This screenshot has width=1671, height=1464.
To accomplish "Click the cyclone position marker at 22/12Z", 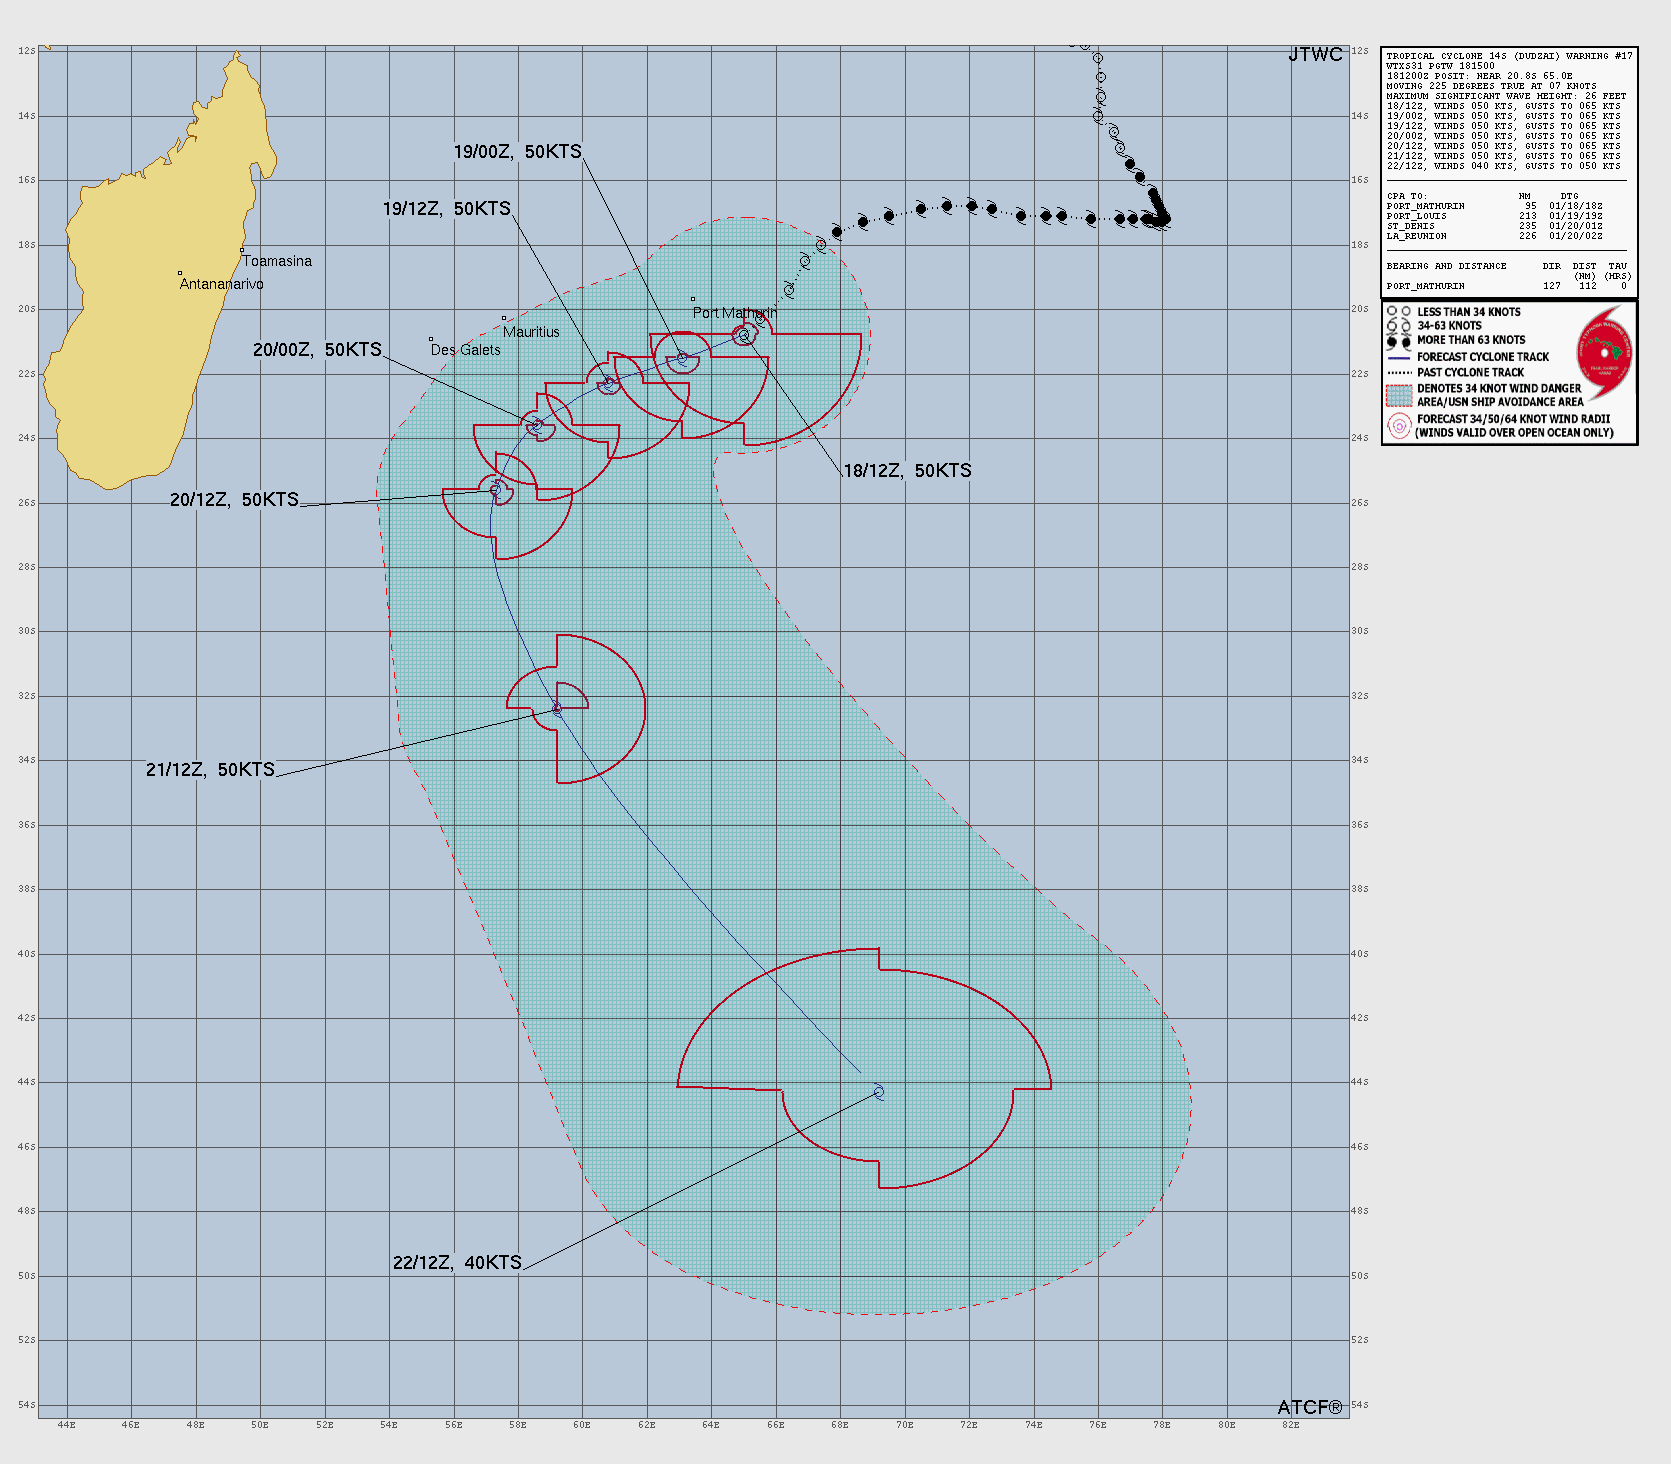I will click(x=879, y=1092).
